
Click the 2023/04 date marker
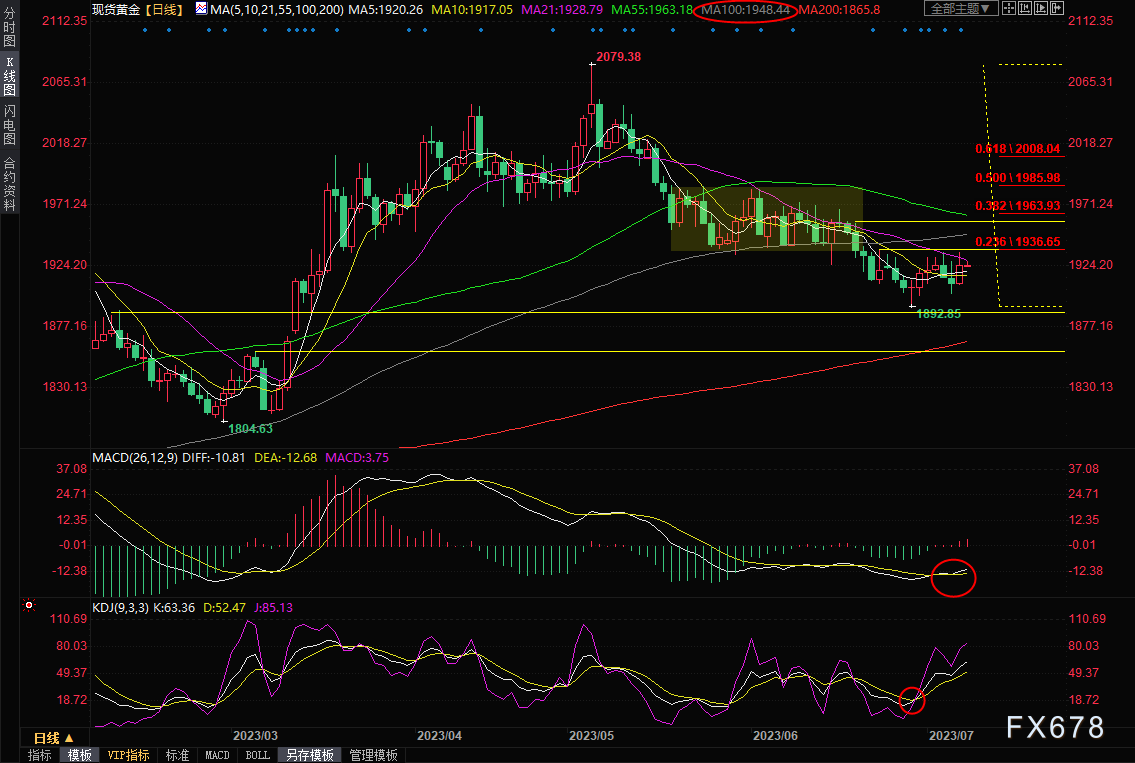click(x=439, y=735)
